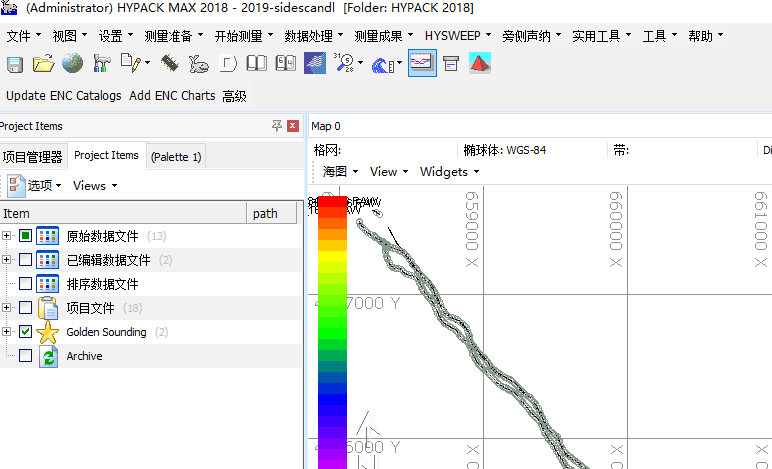This screenshot has width=772, height=469.
Task: Click the rabbit-shaped survey toolbar icon
Action: tap(198, 64)
